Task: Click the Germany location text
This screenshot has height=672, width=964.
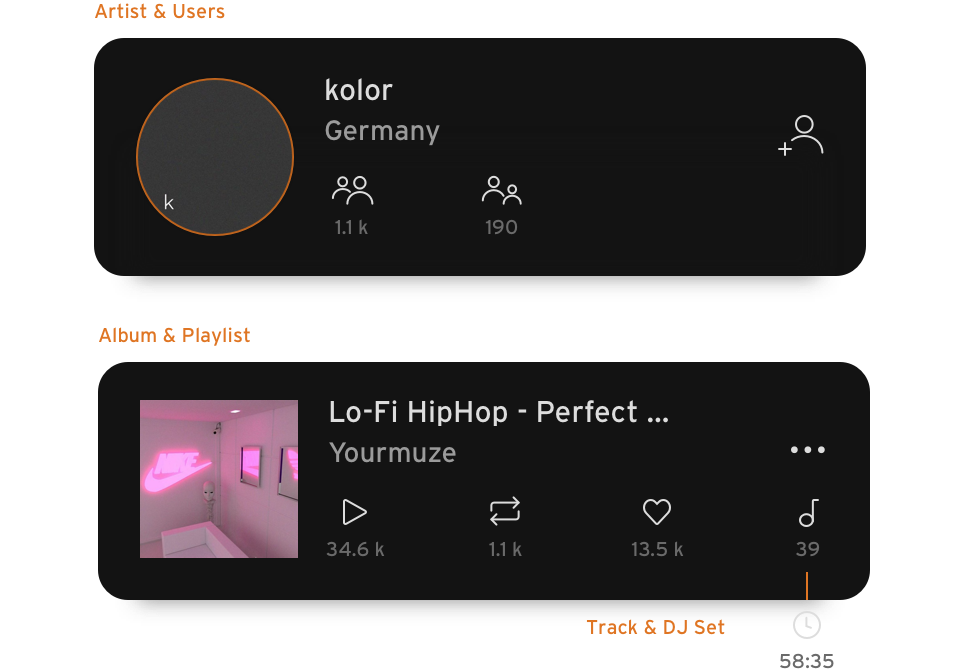Action: (382, 131)
